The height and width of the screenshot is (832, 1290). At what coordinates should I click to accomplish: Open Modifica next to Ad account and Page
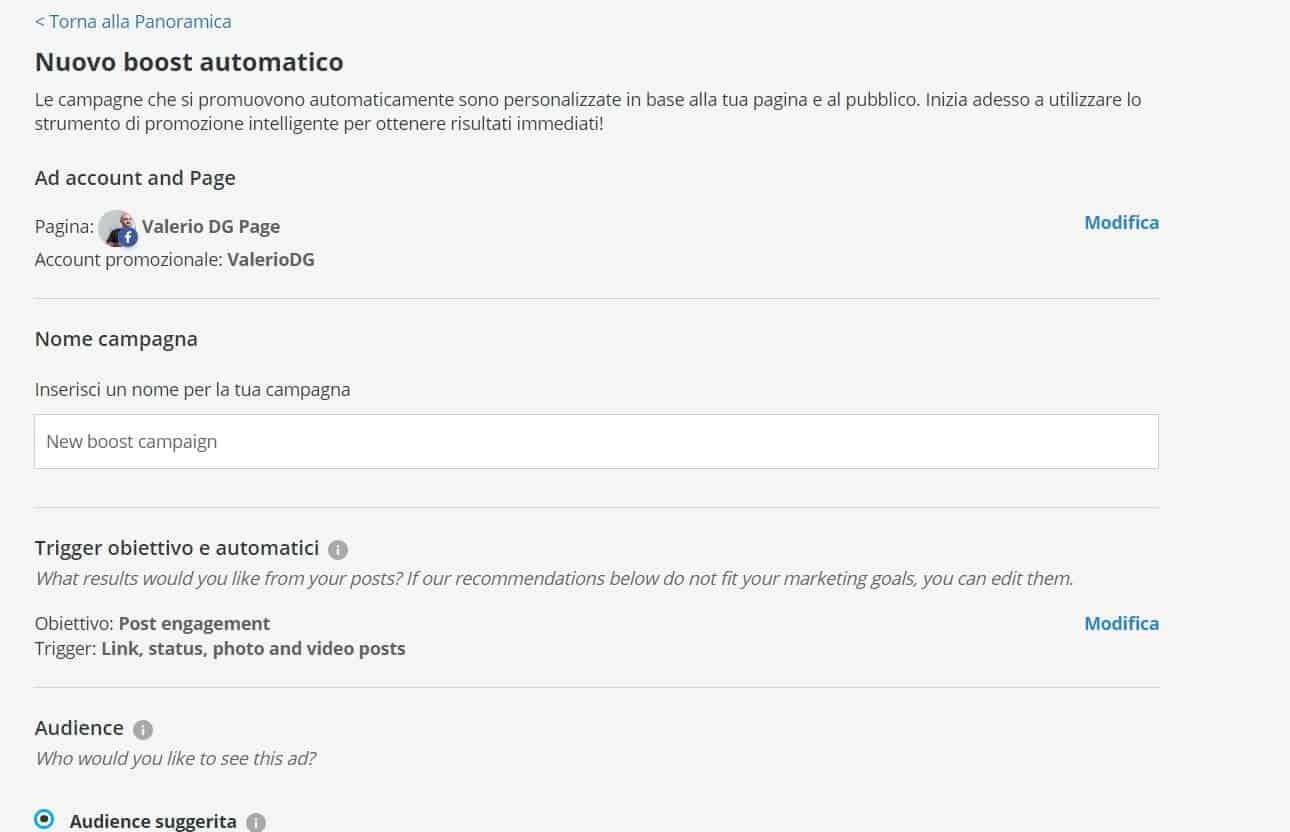click(x=1121, y=222)
